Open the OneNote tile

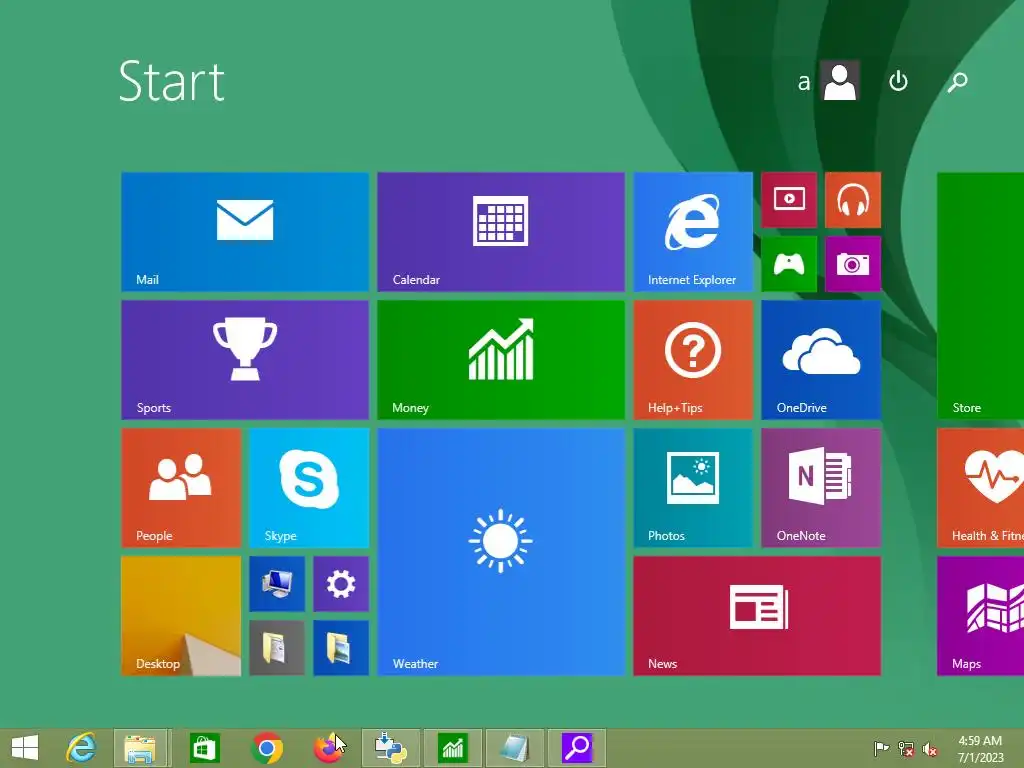click(821, 488)
